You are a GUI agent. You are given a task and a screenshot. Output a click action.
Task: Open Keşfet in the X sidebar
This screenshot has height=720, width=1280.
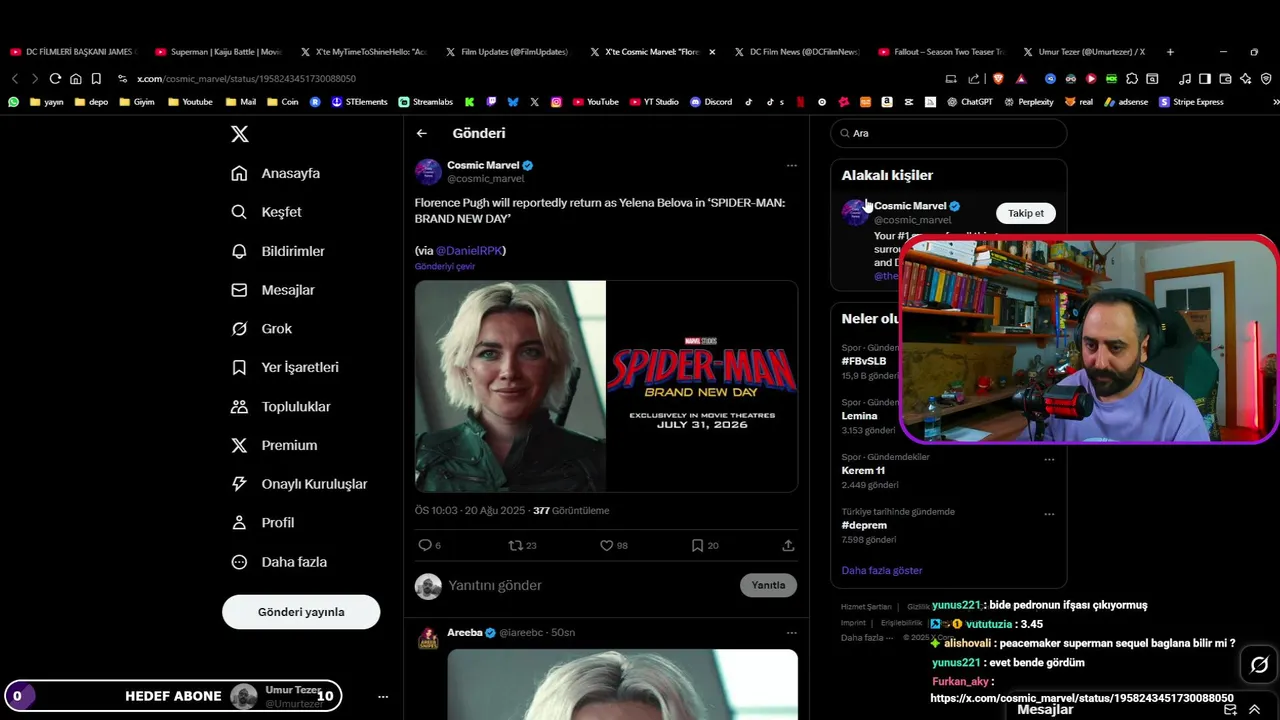pyautogui.click(x=266, y=212)
